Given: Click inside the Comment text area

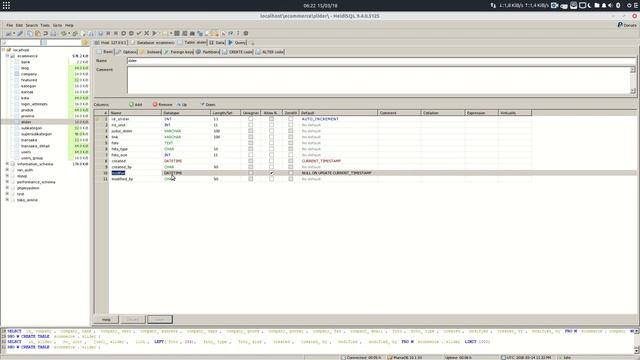Looking at the screenshot, I should tap(379, 80).
